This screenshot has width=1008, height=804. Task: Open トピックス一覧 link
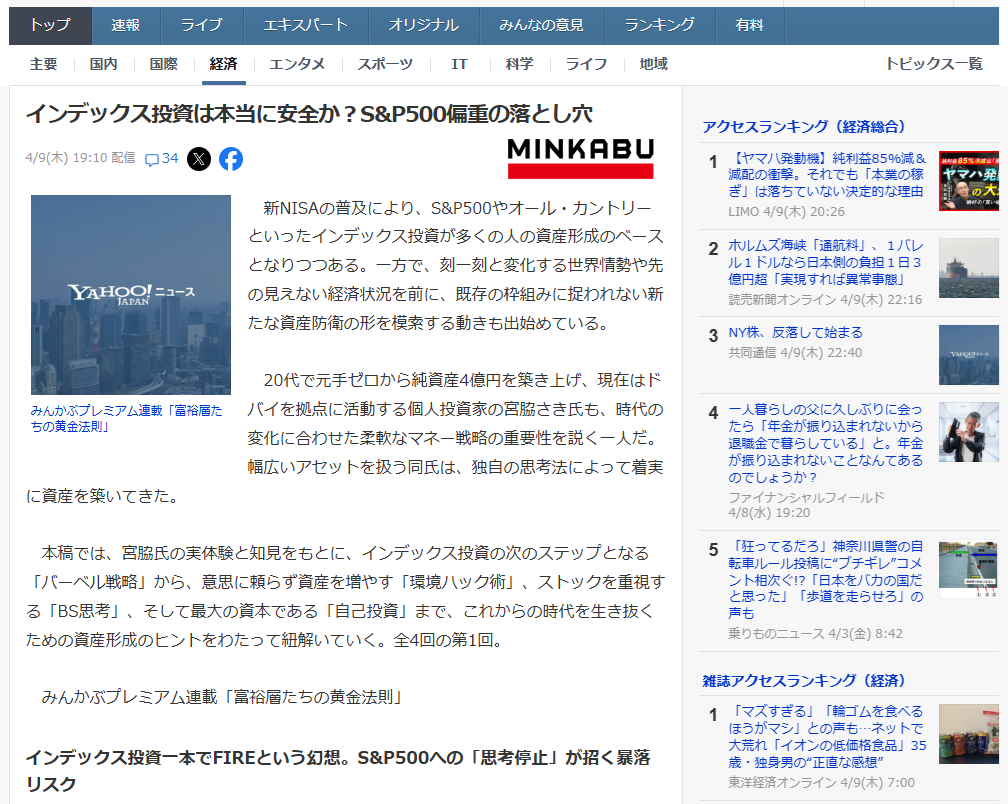(934, 64)
